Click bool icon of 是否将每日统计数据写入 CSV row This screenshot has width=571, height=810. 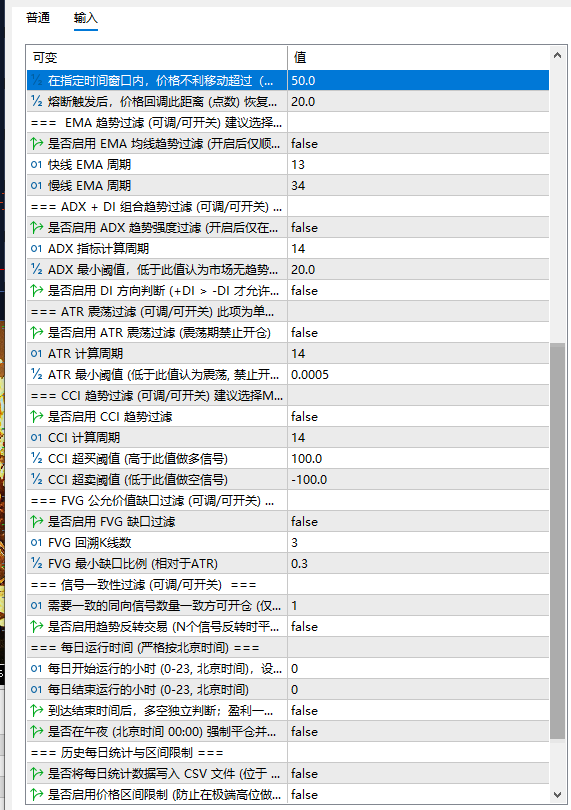coord(36,773)
